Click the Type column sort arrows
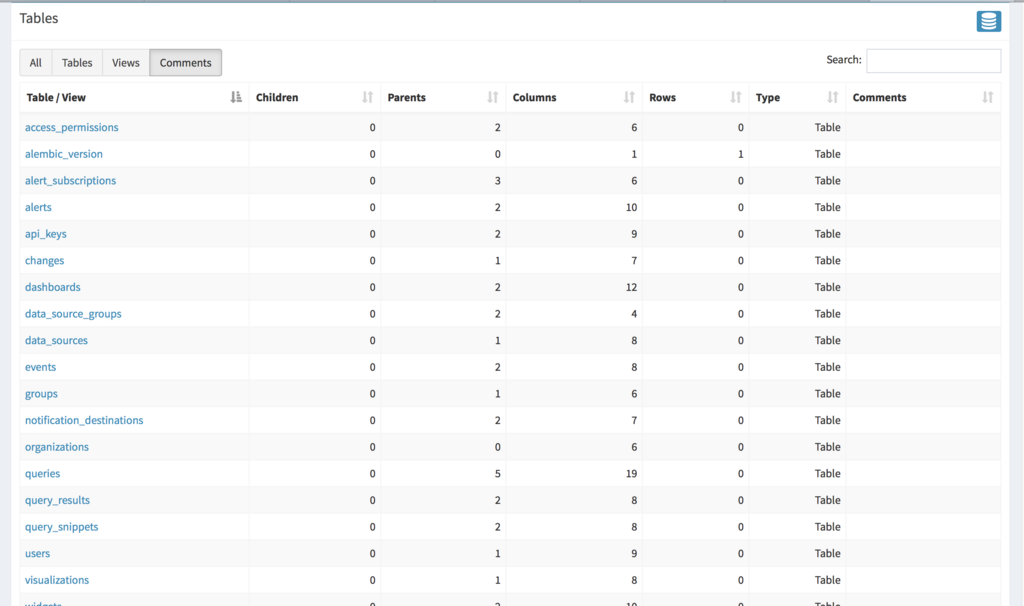This screenshot has width=1024, height=606. point(833,97)
